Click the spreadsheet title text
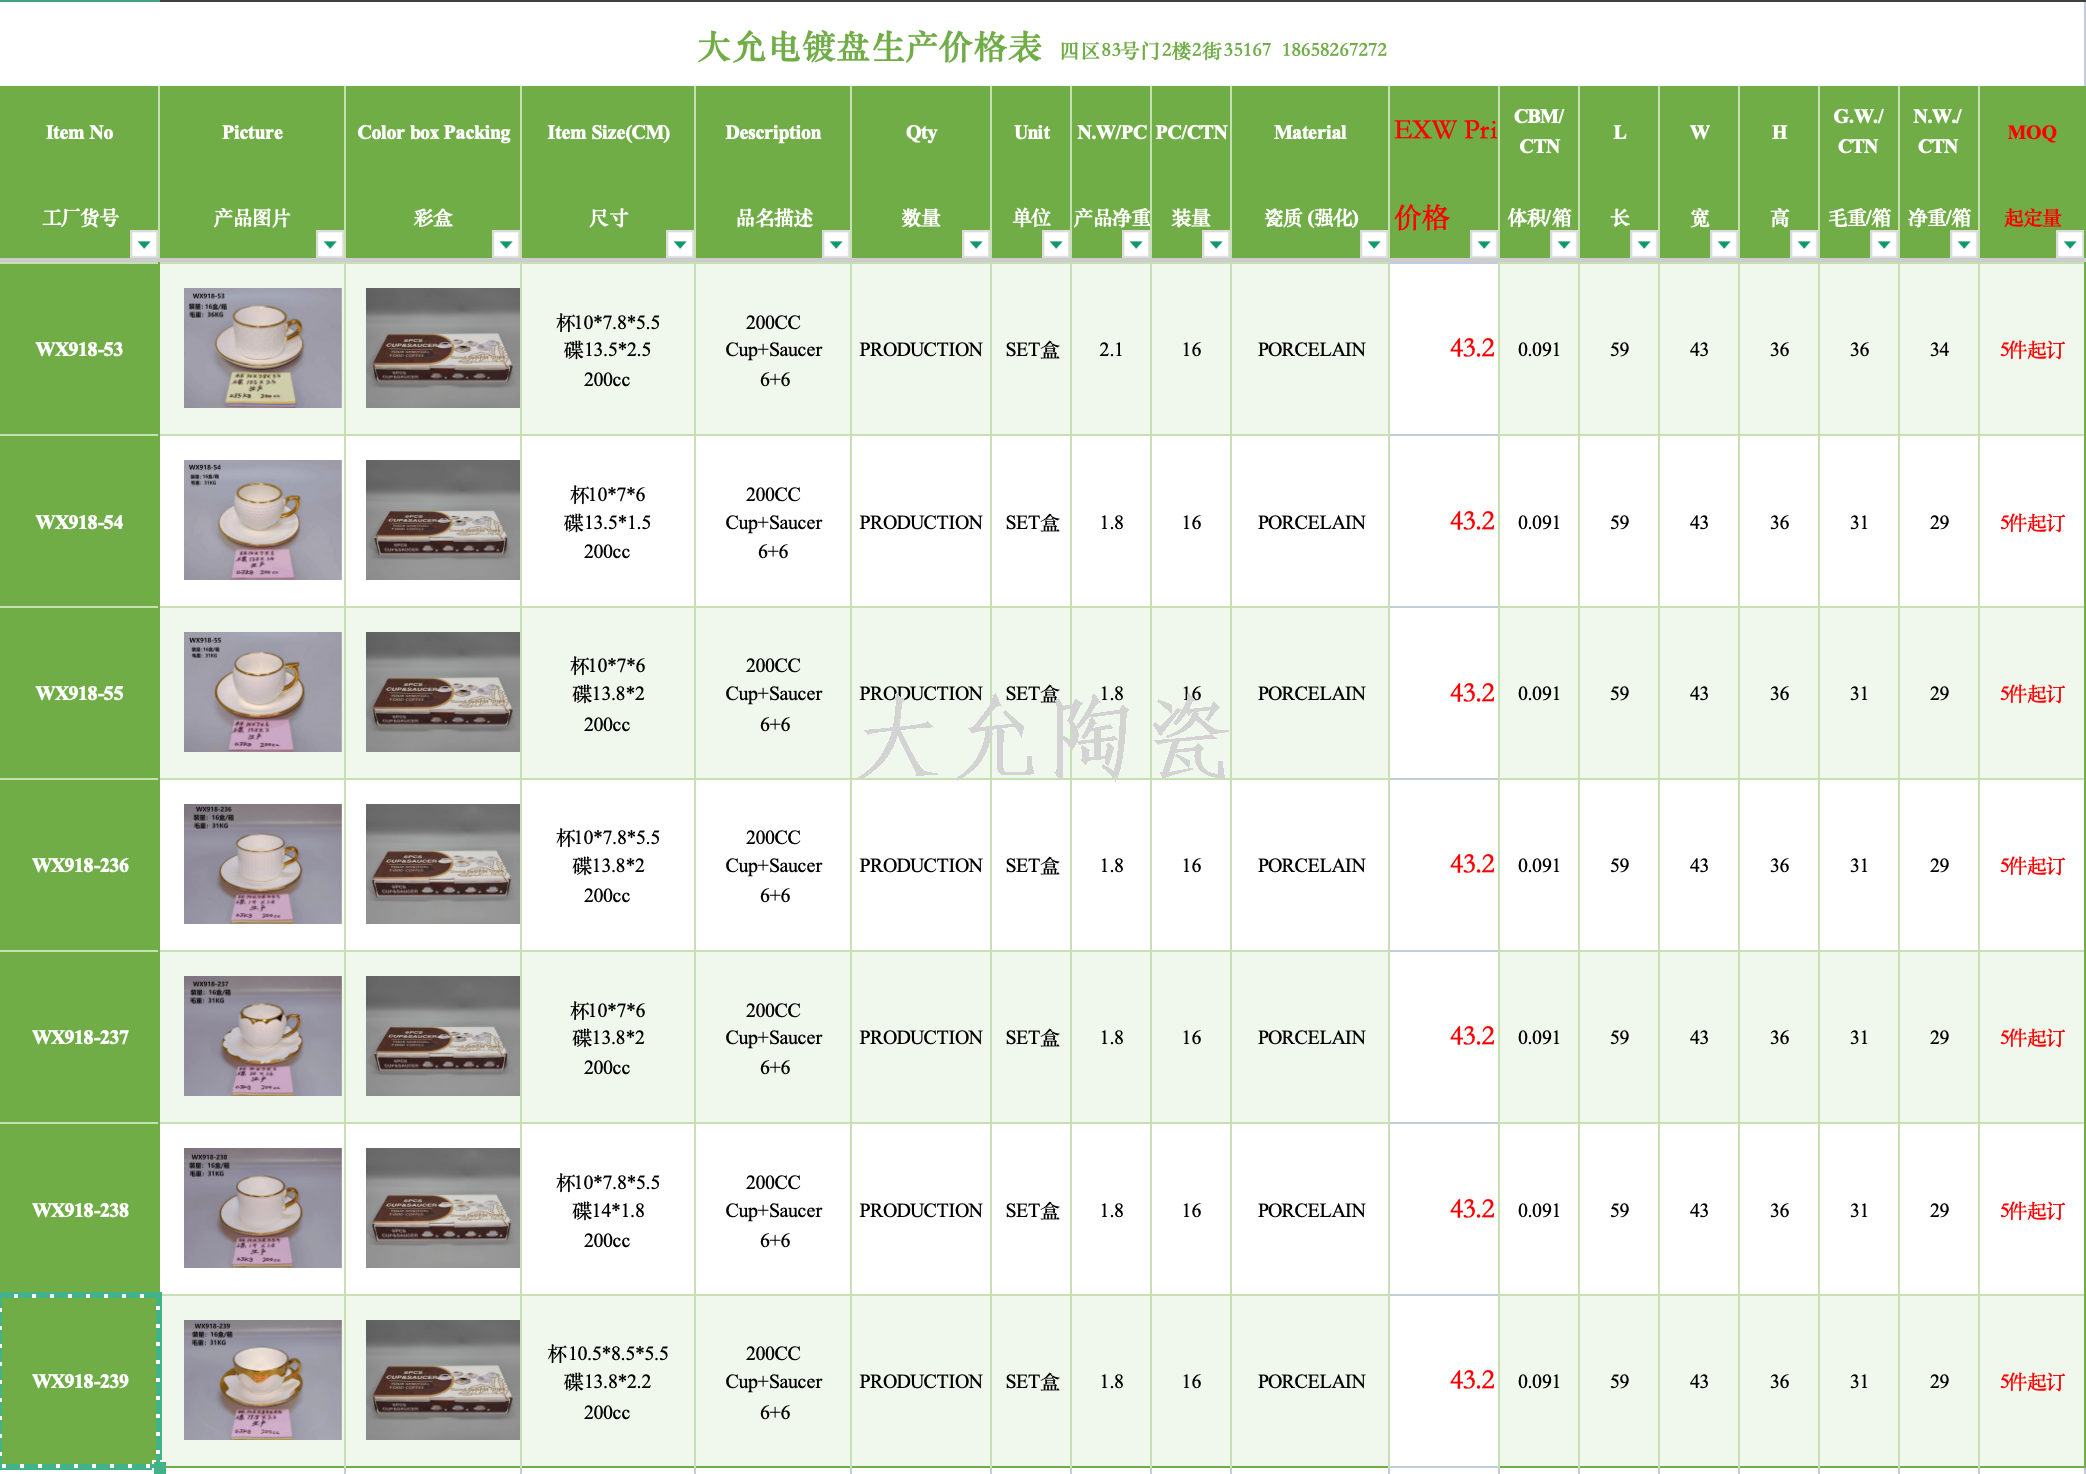 [868, 47]
